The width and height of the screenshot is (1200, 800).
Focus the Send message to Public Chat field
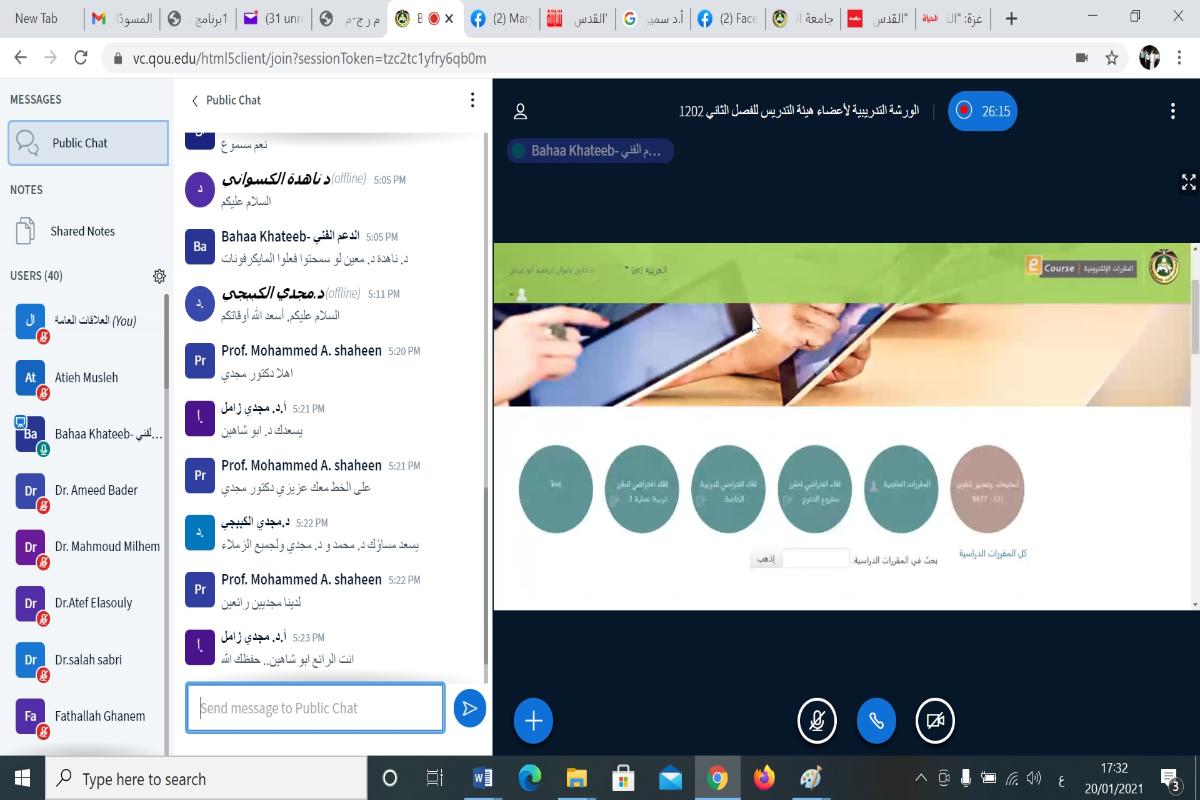[315, 708]
